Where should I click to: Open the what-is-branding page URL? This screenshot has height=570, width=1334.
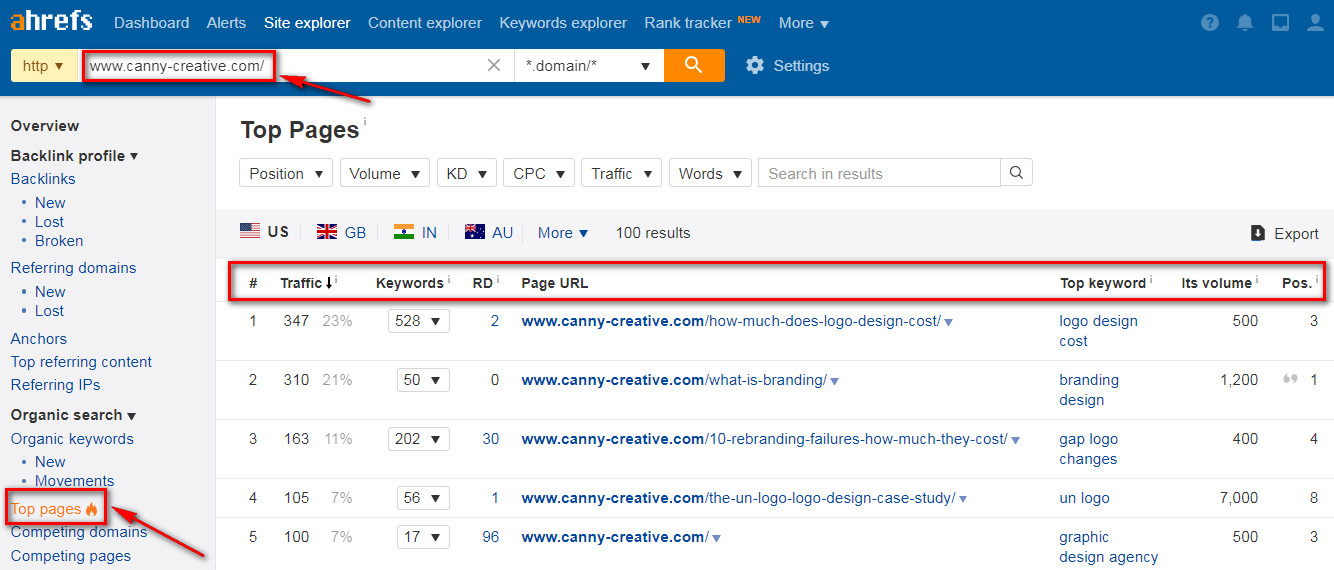coord(674,380)
